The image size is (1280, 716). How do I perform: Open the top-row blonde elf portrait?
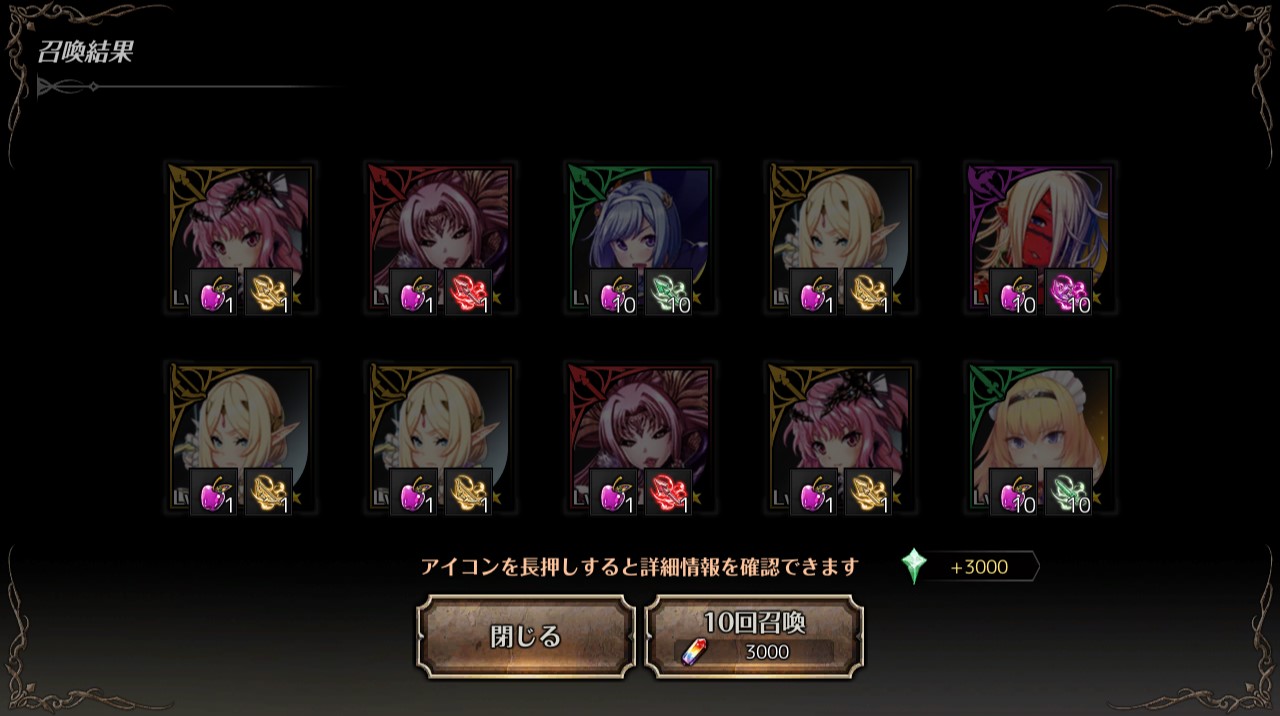click(840, 238)
